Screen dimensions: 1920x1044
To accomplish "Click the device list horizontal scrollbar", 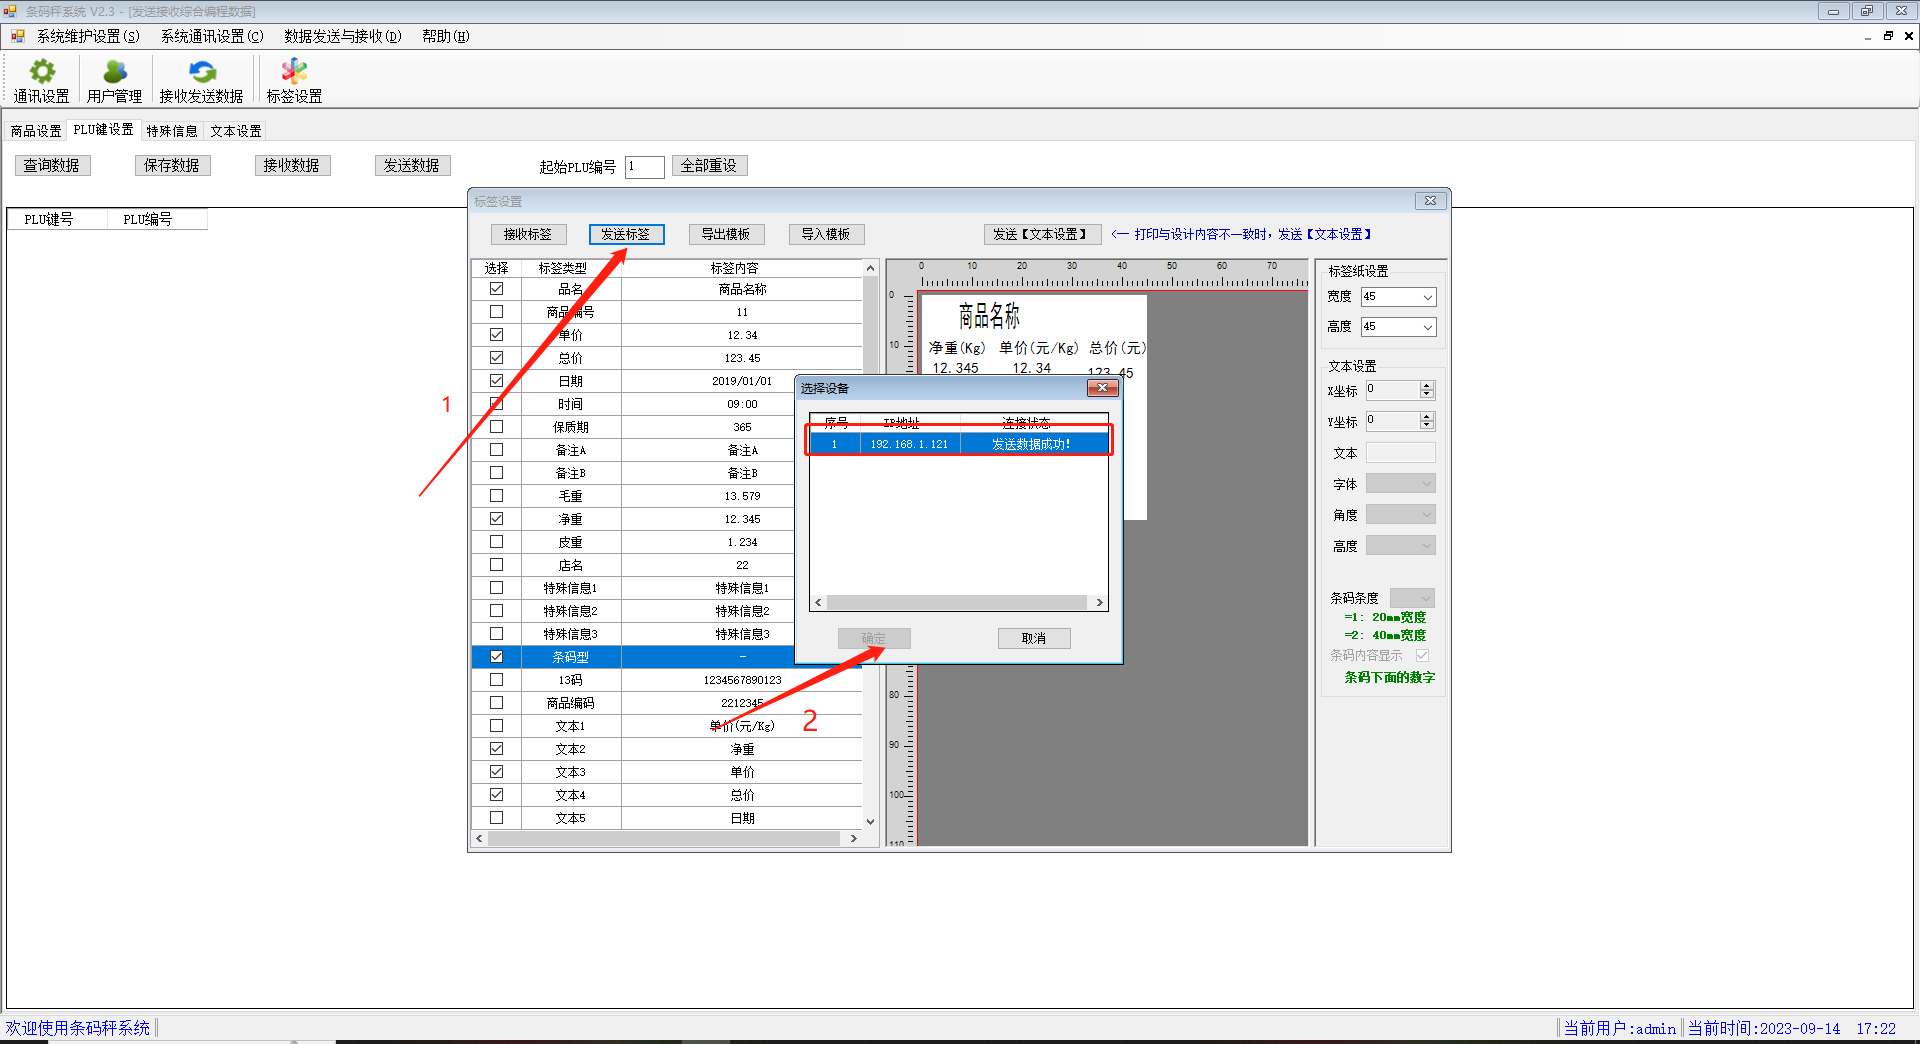I will (959, 603).
